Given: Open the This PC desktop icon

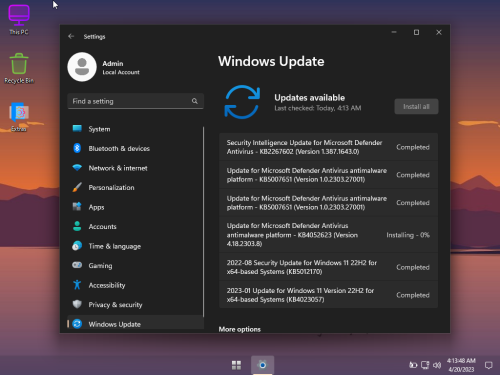Looking at the screenshot, I should pos(19,19).
